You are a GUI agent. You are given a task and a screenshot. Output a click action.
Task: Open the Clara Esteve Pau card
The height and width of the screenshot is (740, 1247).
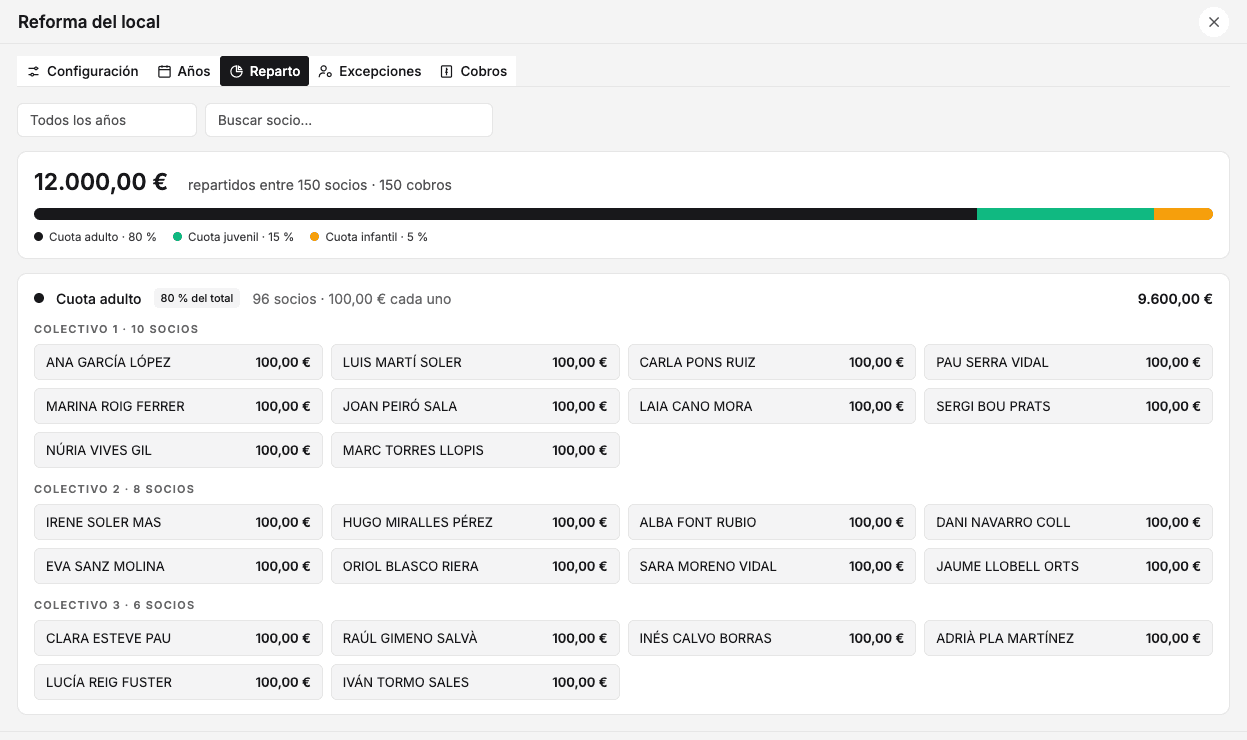pyautogui.click(x=178, y=638)
